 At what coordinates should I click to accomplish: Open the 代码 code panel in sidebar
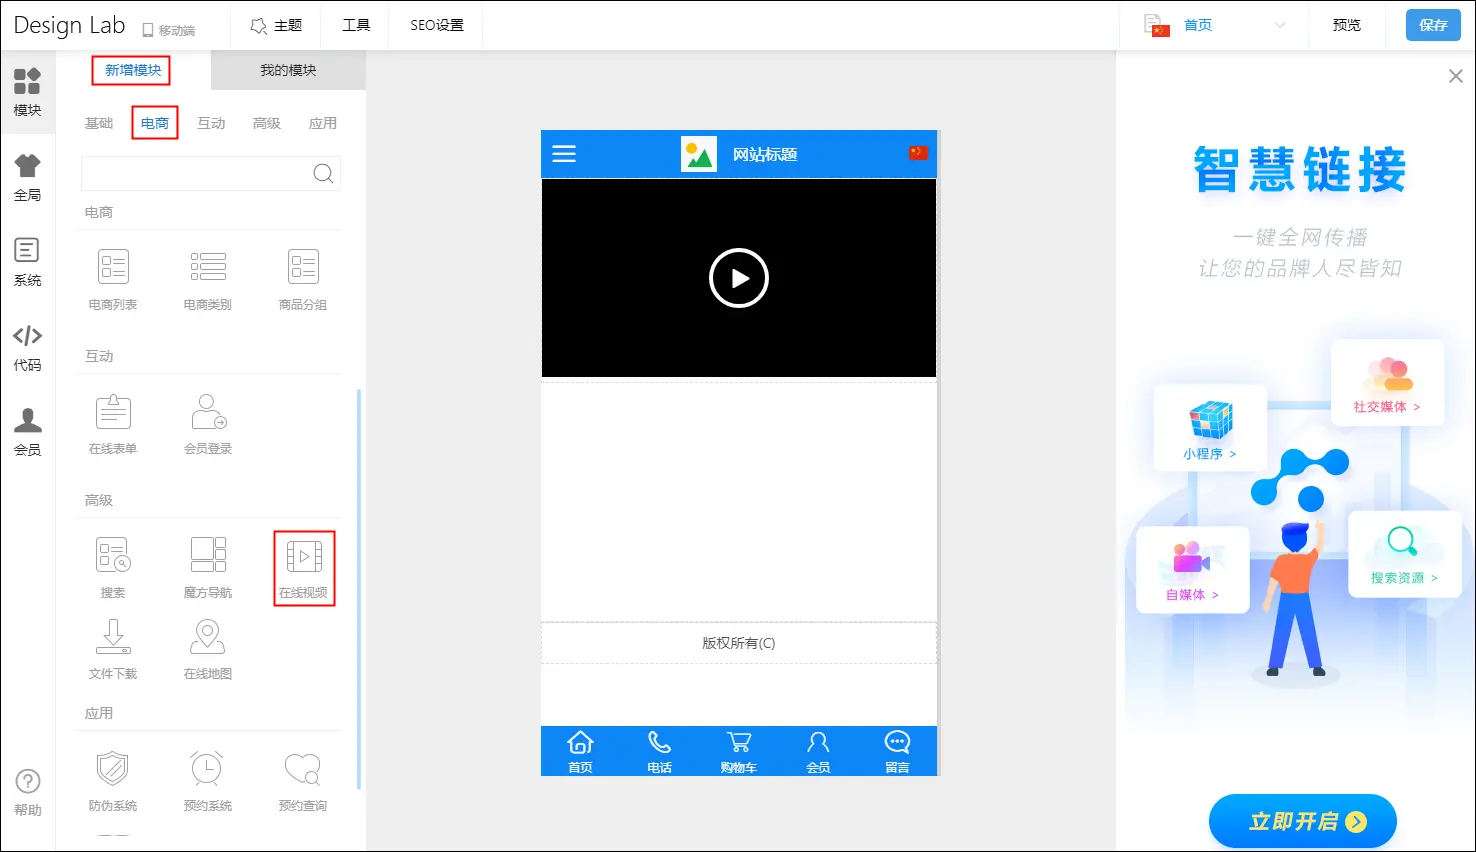click(x=27, y=347)
